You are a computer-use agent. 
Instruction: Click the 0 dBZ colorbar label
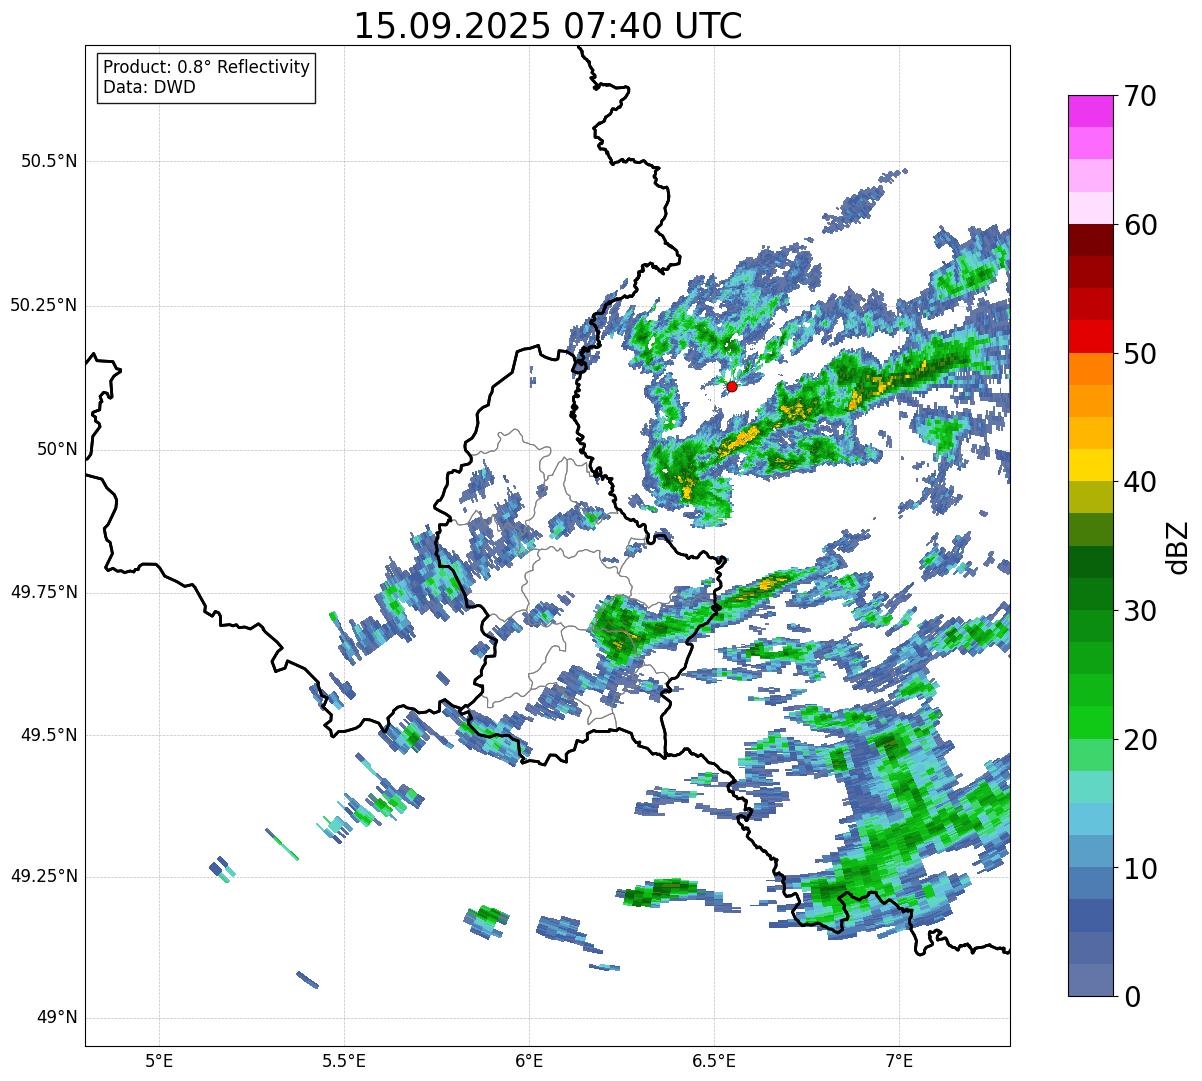click(1132, 997)
